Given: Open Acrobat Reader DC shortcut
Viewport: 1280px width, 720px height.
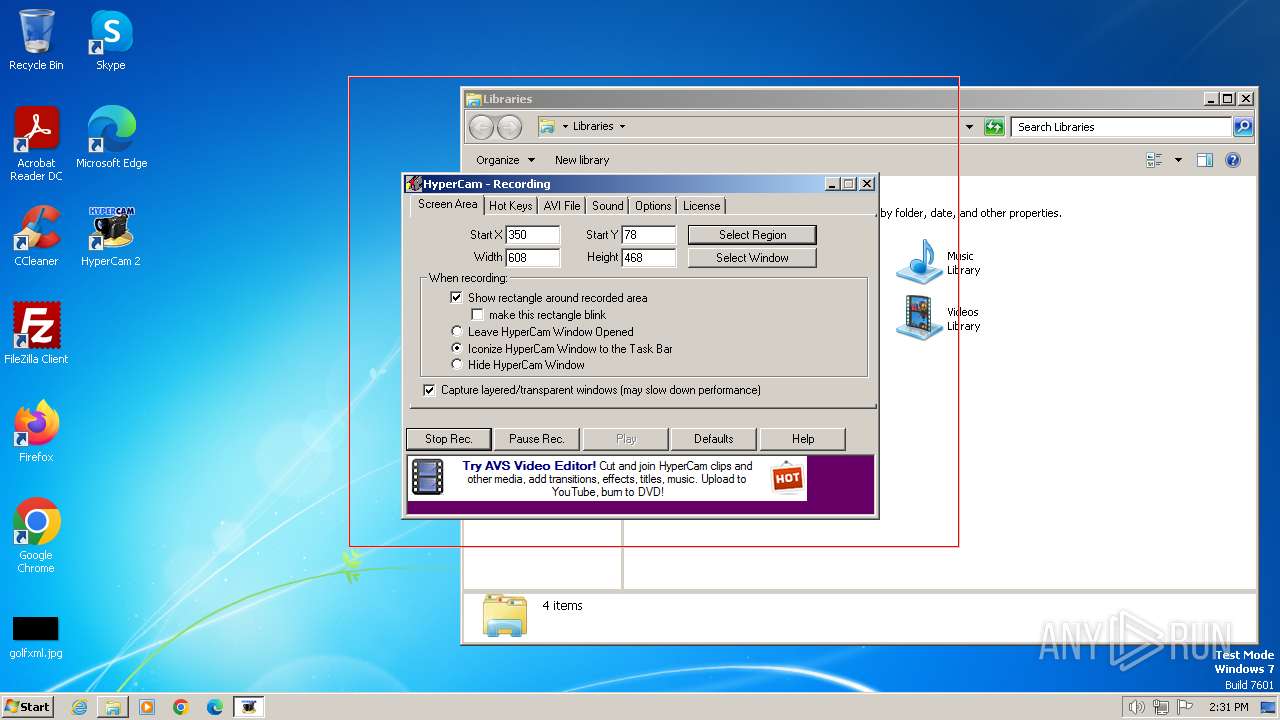Looking at the screenshot, I should [36, 143].
